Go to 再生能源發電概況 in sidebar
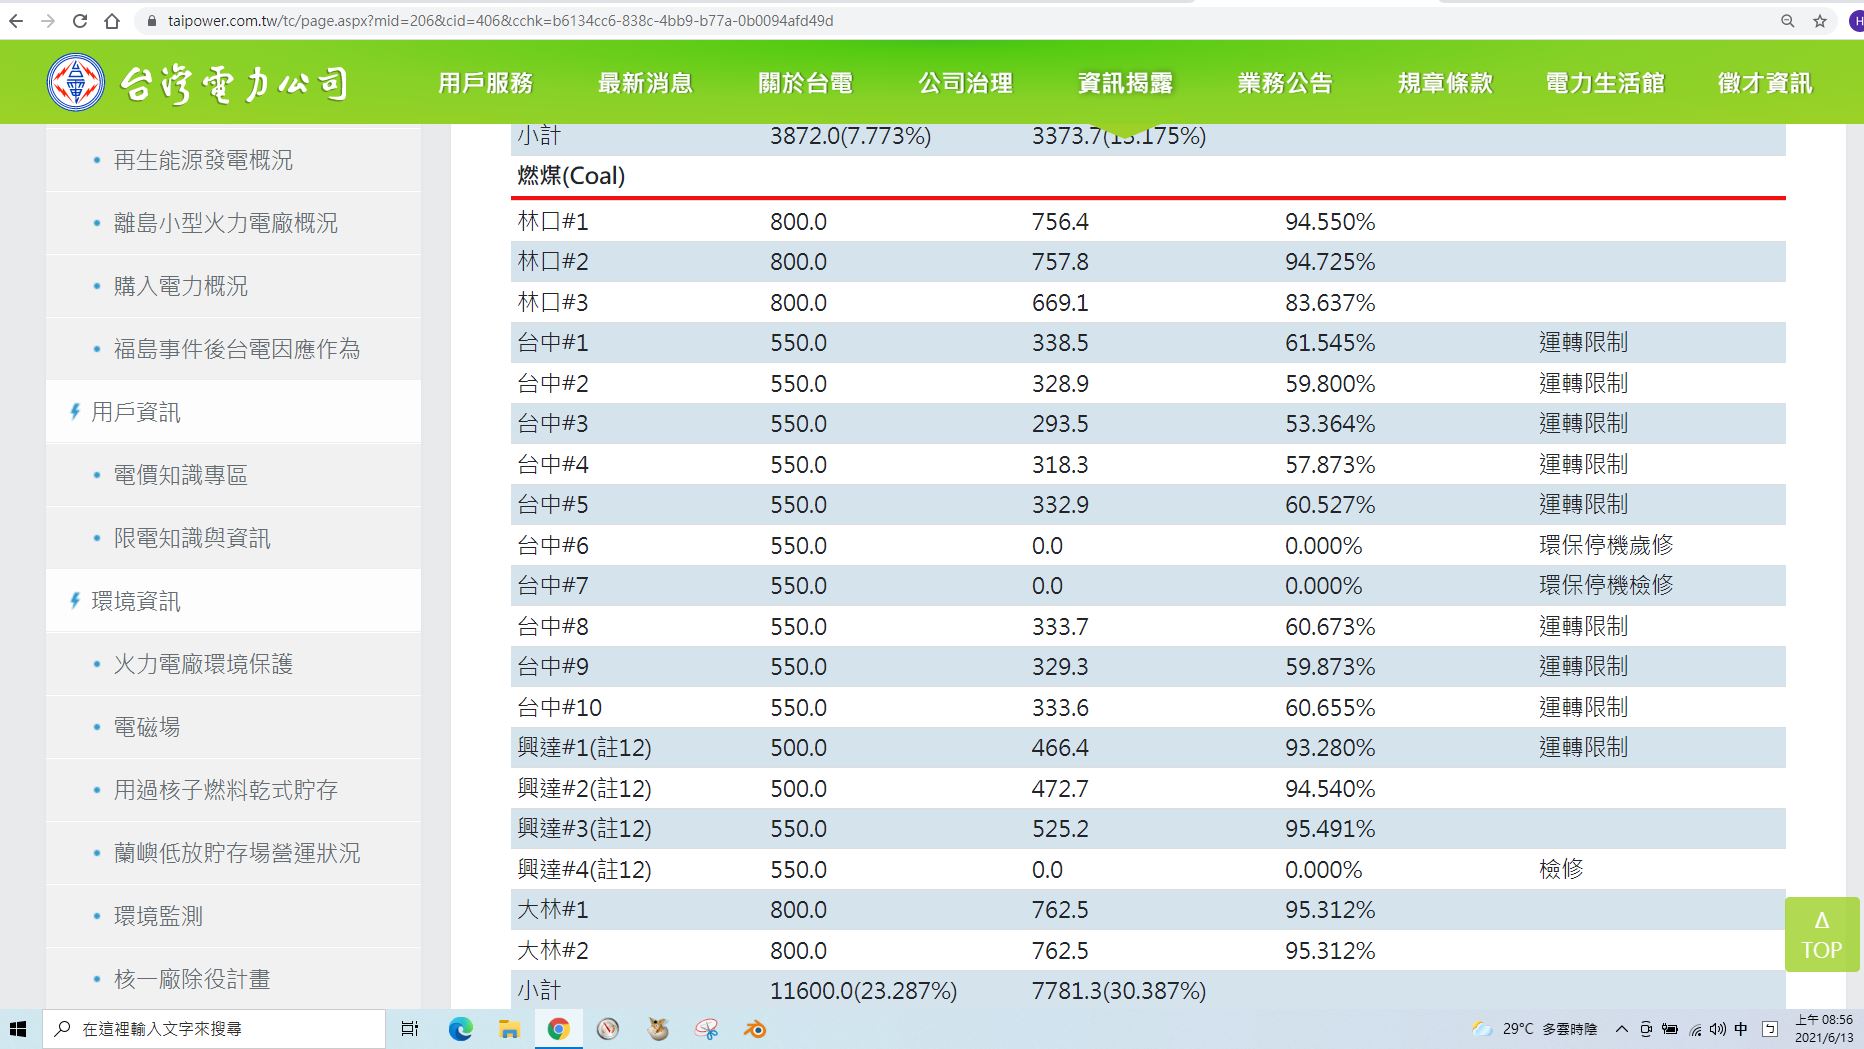1864x1049 pixels. (203, 160)
